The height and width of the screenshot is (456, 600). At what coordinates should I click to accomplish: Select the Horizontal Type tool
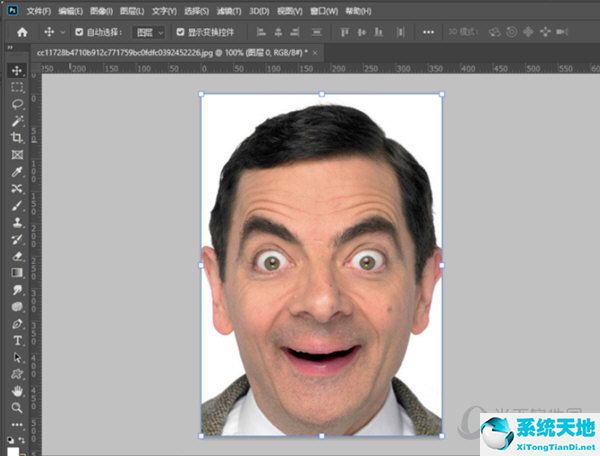point(17,340)
